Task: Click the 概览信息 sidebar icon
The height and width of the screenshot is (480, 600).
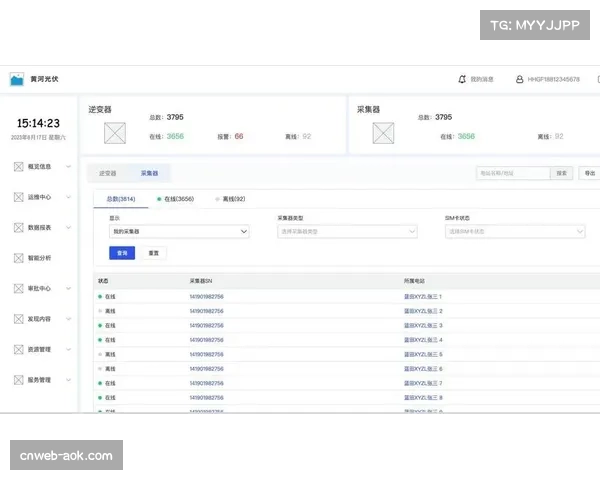Action: [x=18, y=167]
